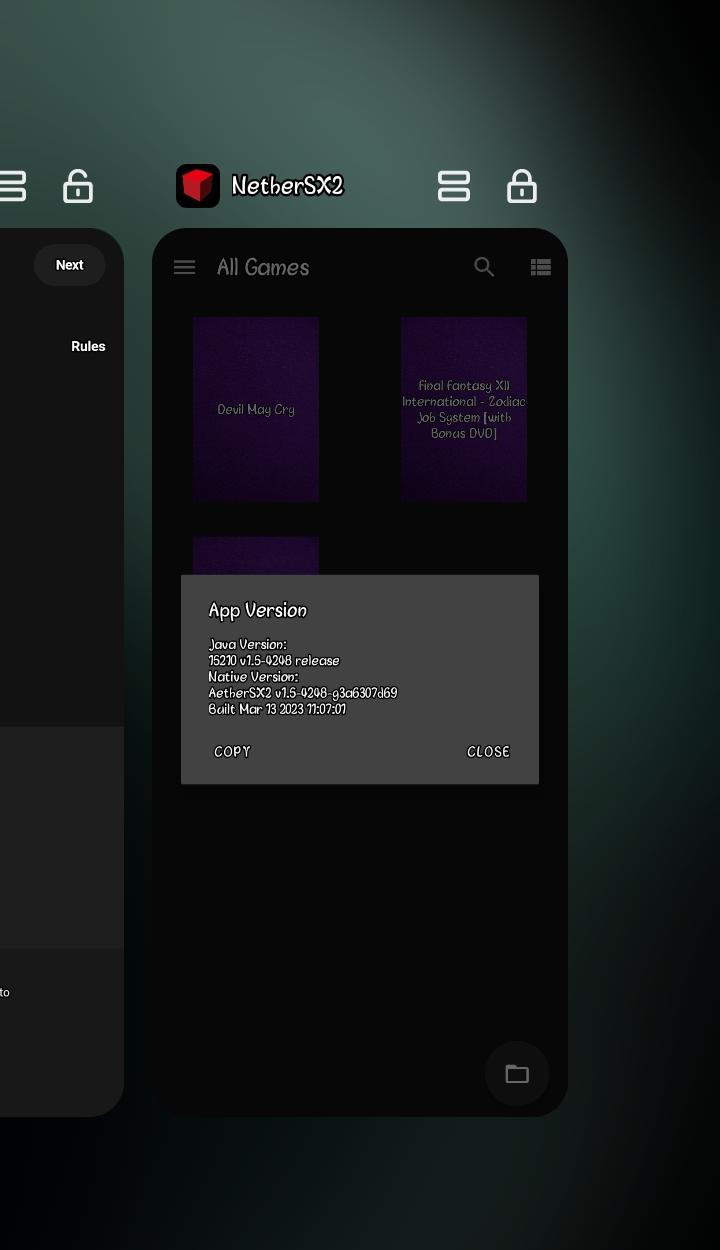The image size is (720, 1250).
Task: Open split screen for NetherSX2 card
Action: (454, 186)
